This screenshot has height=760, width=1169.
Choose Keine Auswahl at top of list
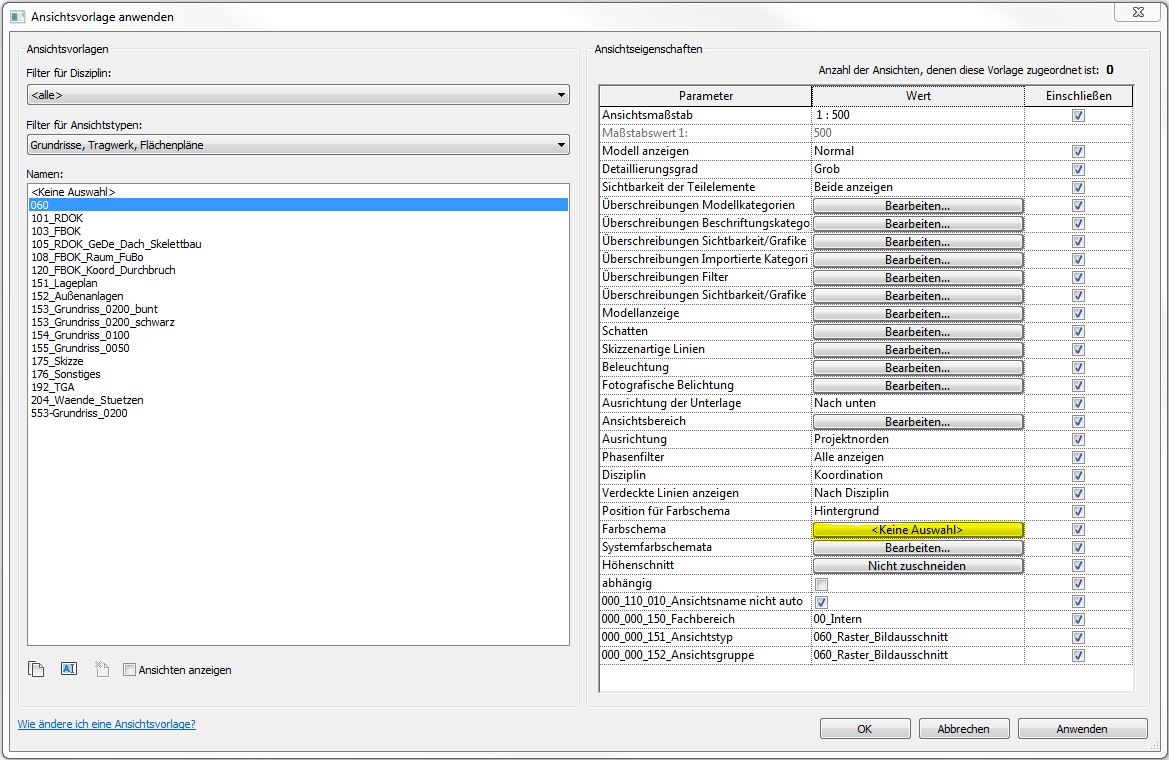(73, 191)
